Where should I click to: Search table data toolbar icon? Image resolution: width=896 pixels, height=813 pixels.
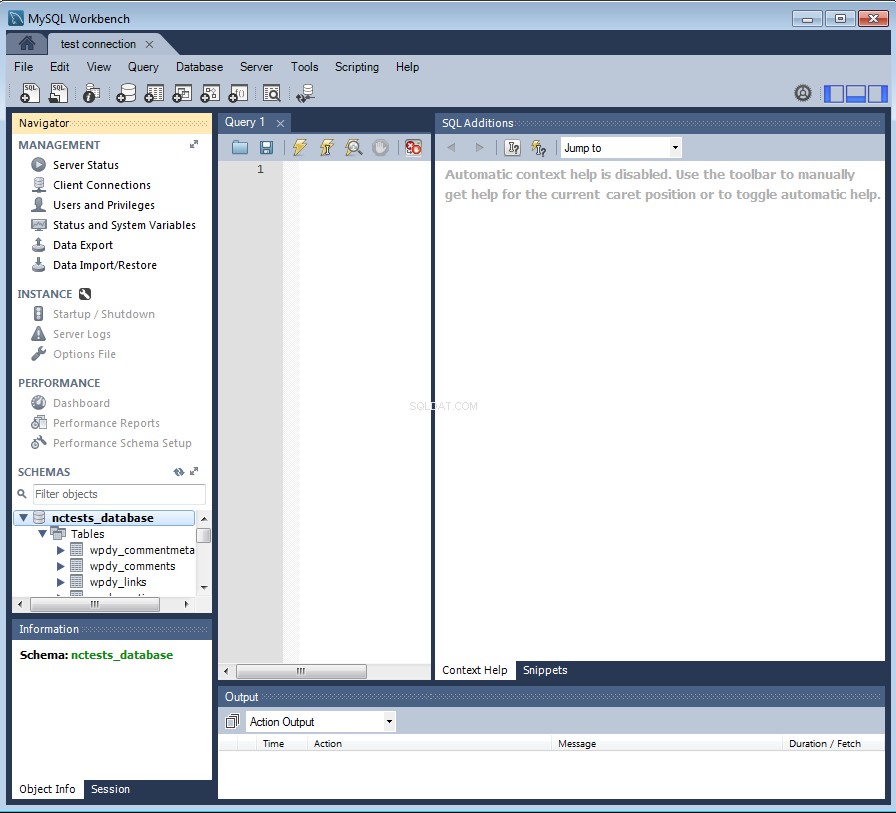[271, 93]
